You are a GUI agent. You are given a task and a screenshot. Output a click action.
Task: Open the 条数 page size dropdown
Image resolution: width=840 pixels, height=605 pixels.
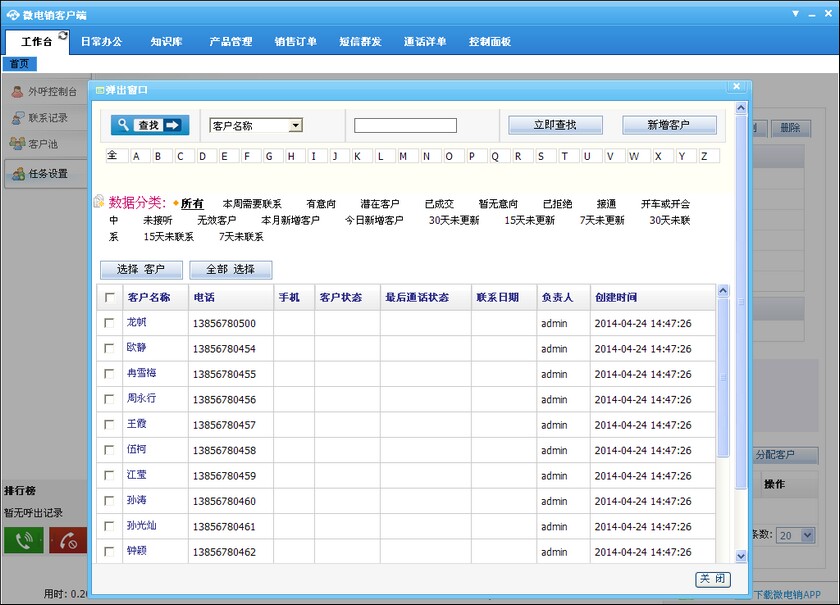pos(808,535)
